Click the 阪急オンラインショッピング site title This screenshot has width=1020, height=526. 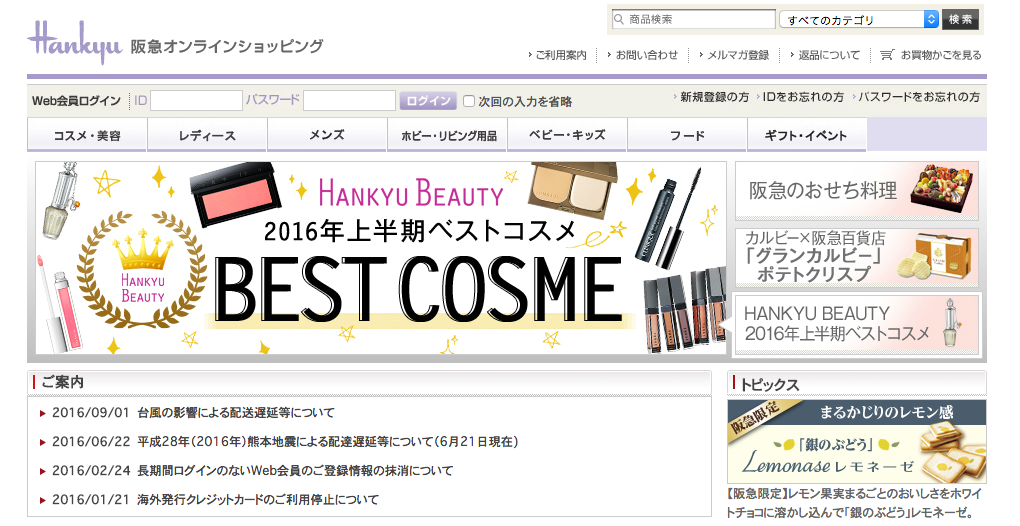227,47
